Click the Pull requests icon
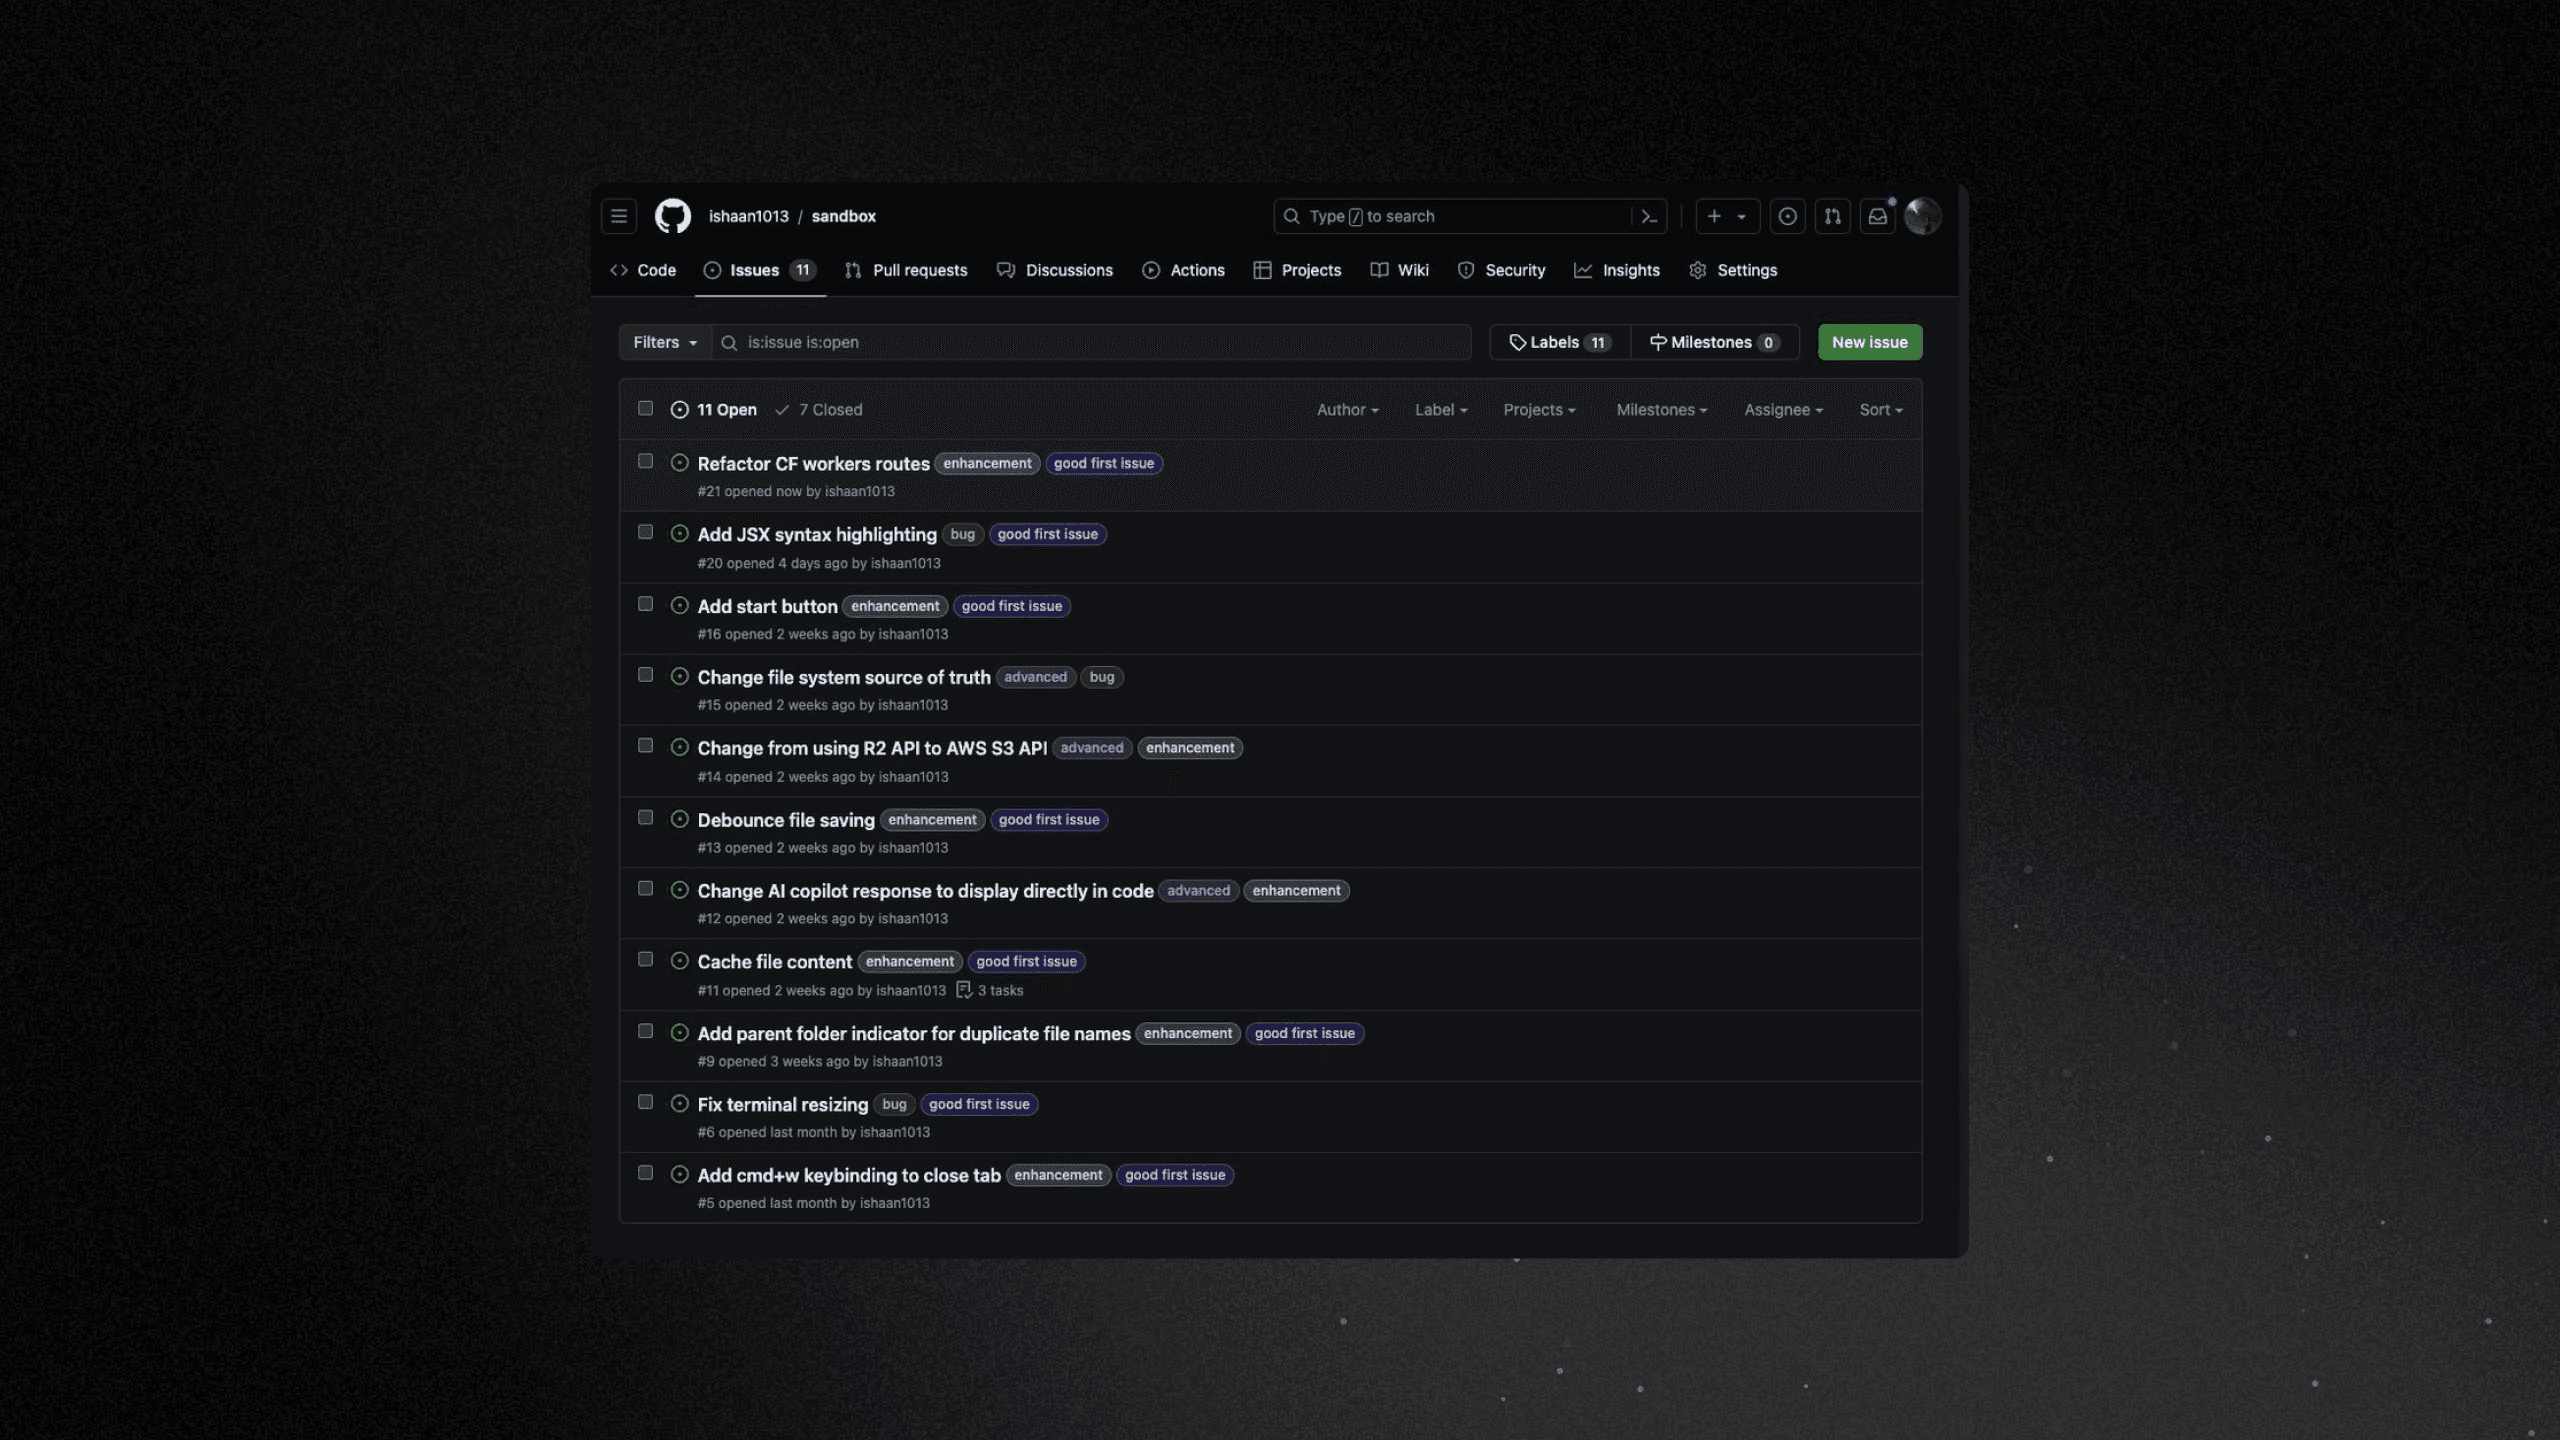Viewport: 2560px width, 1440px height. (x=853, y=271)
